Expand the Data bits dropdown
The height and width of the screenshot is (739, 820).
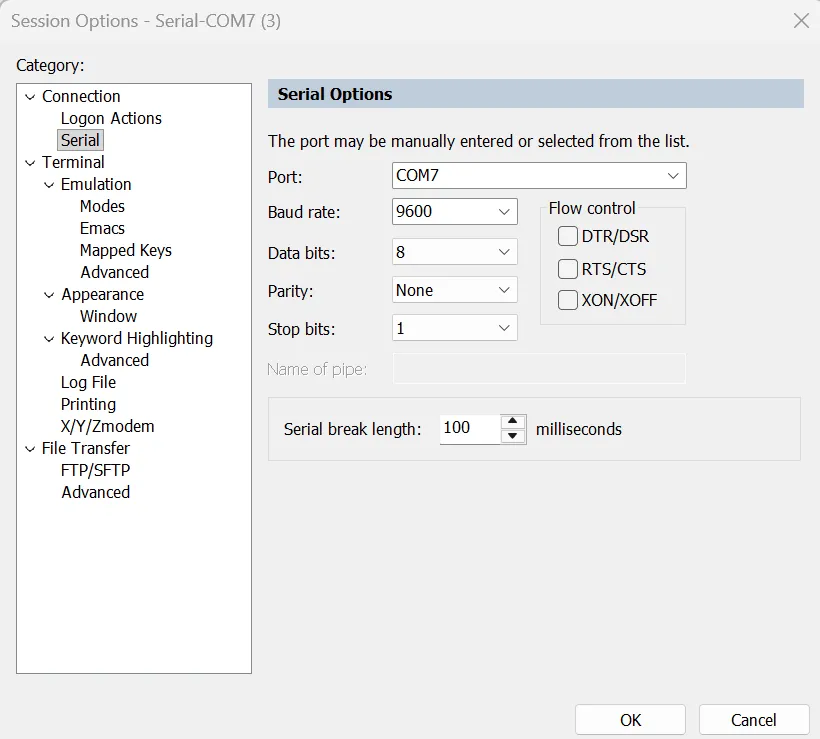[x=504, y=253]
